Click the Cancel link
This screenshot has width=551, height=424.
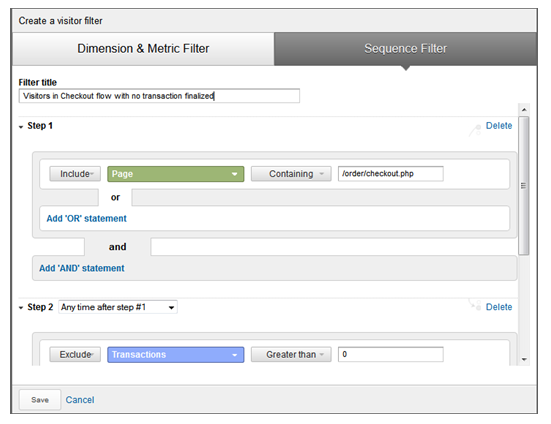pos(80,400)
